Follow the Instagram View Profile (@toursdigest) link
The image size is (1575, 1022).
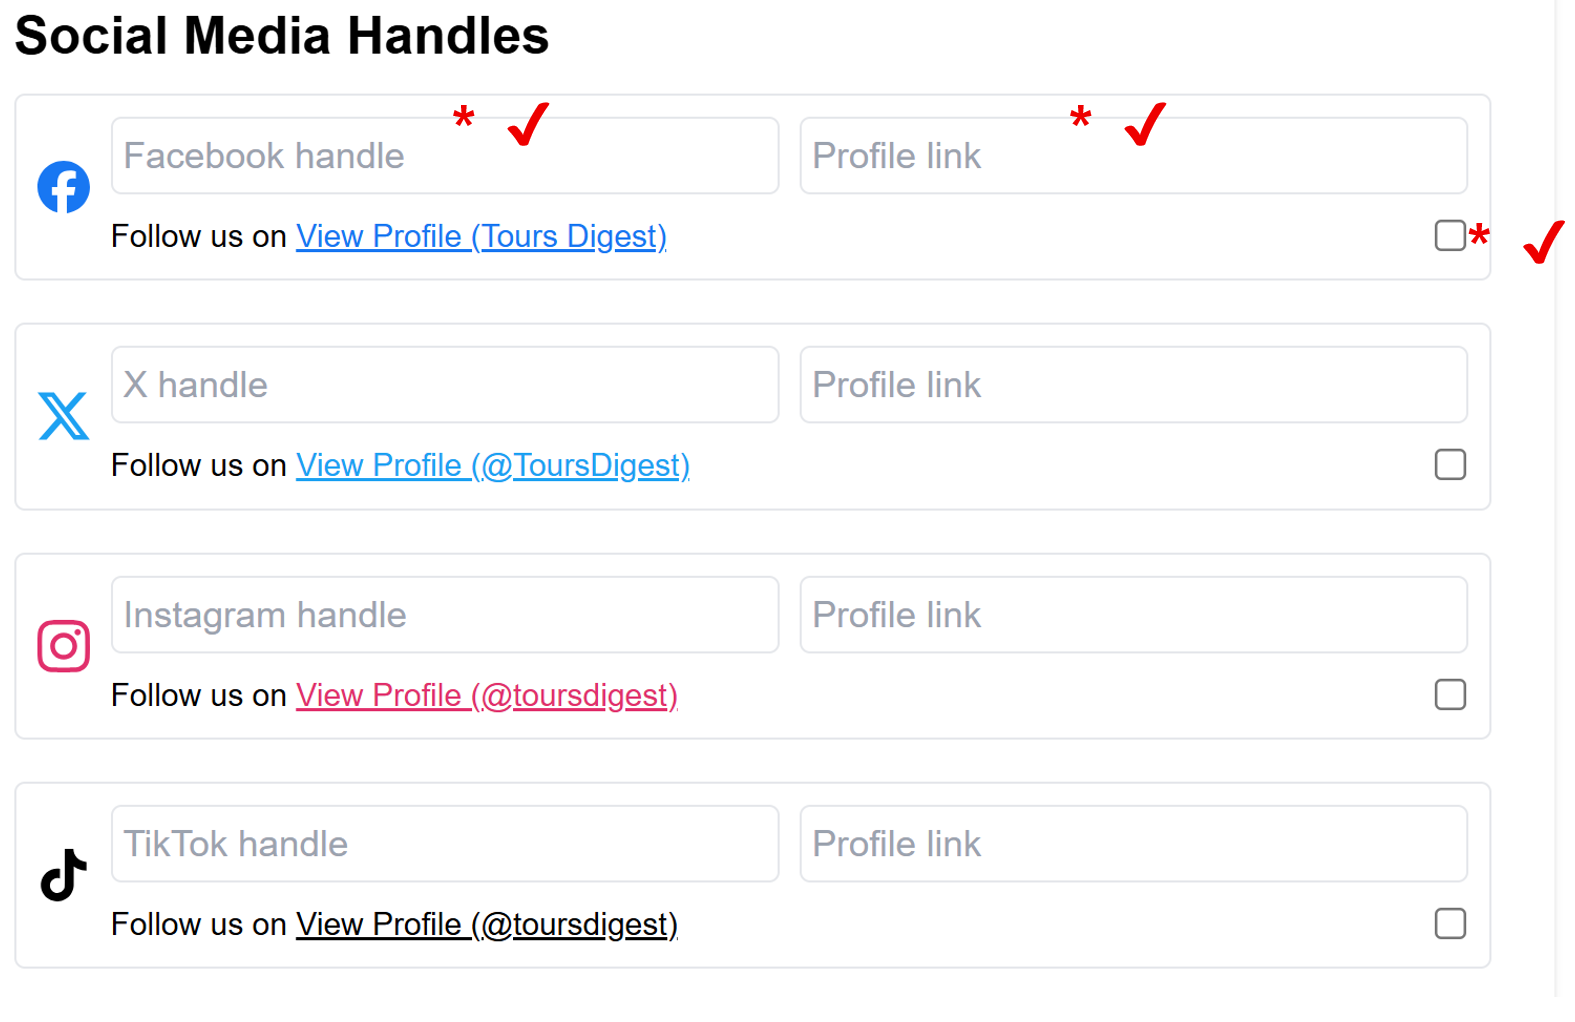486,696
